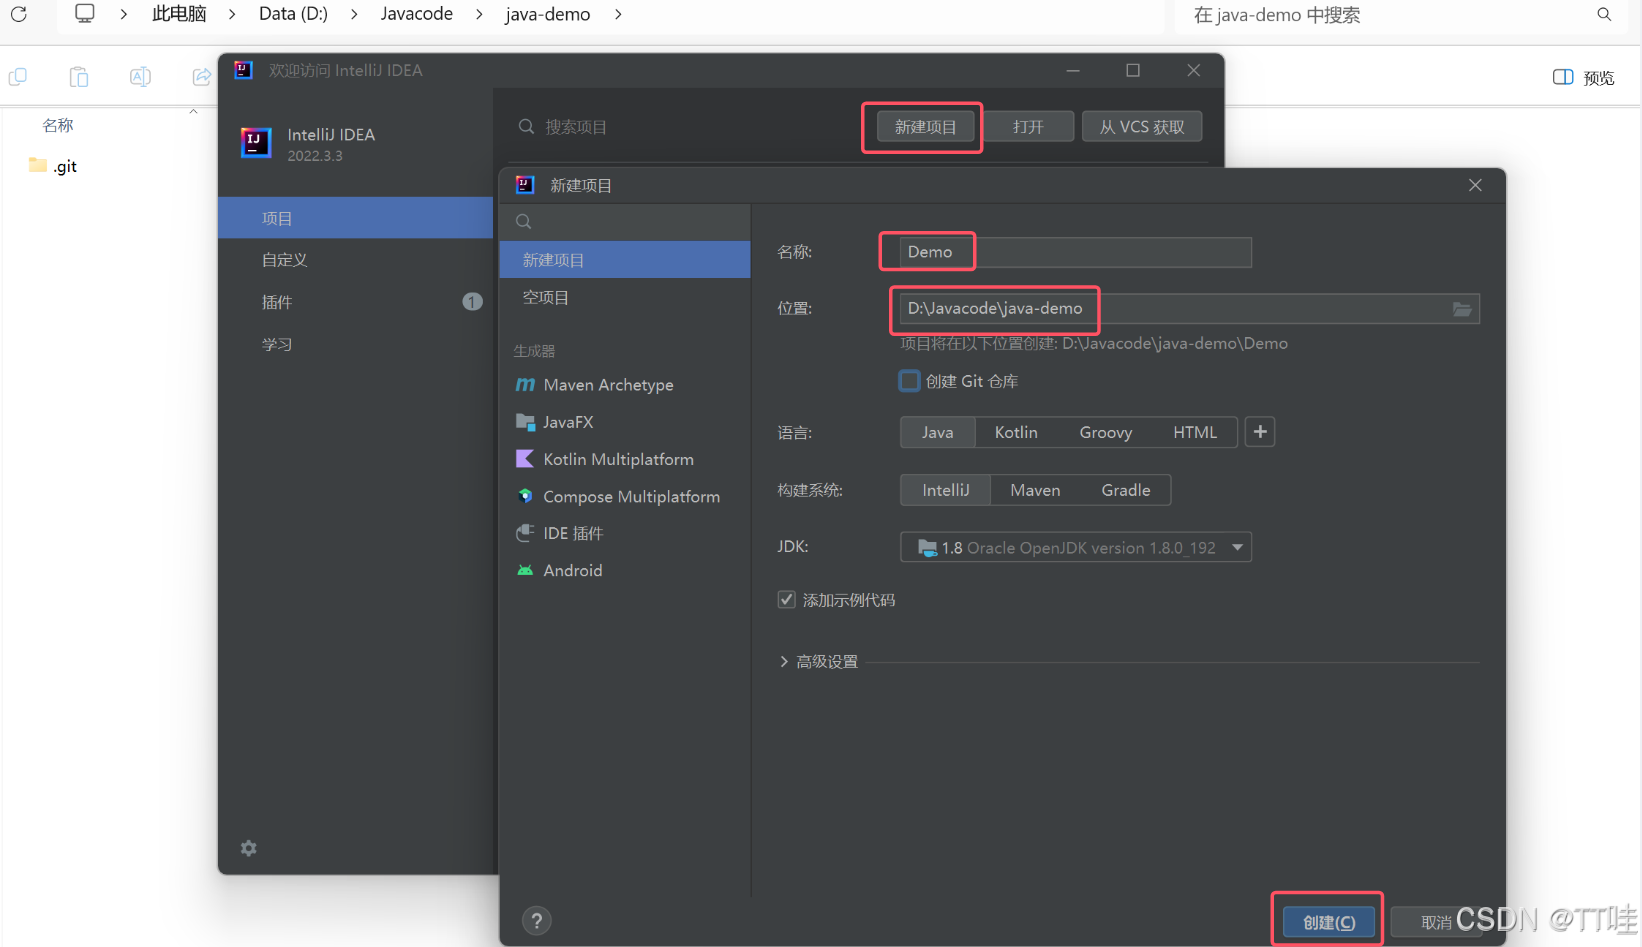Click the help question mark button

[537, 921]
